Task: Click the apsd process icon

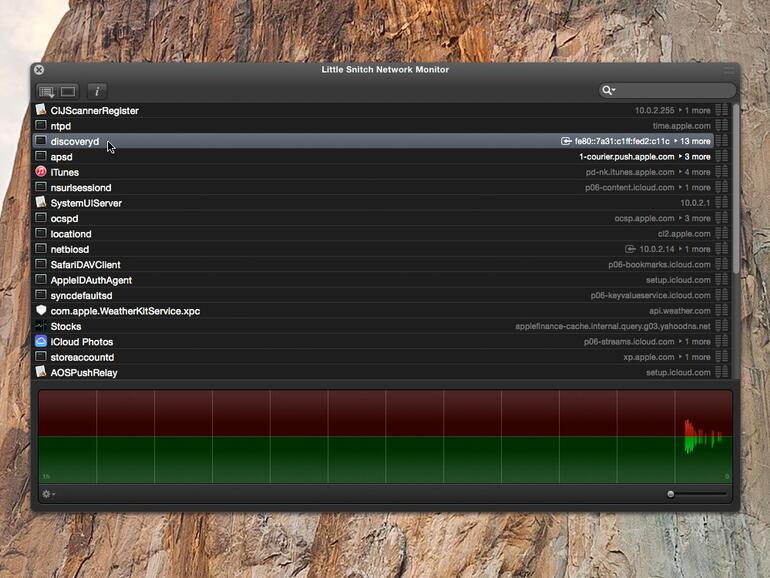Action: (x=41, y=156)
